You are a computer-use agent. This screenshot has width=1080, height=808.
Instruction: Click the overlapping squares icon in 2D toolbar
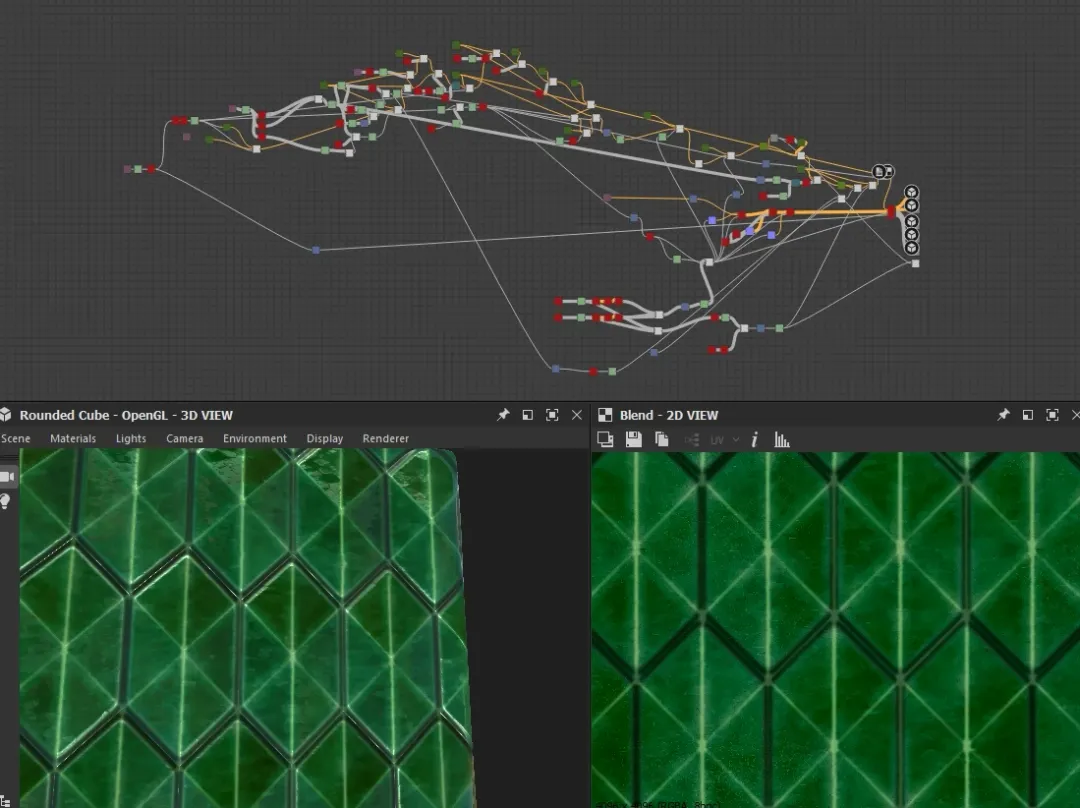pos(605,439)
